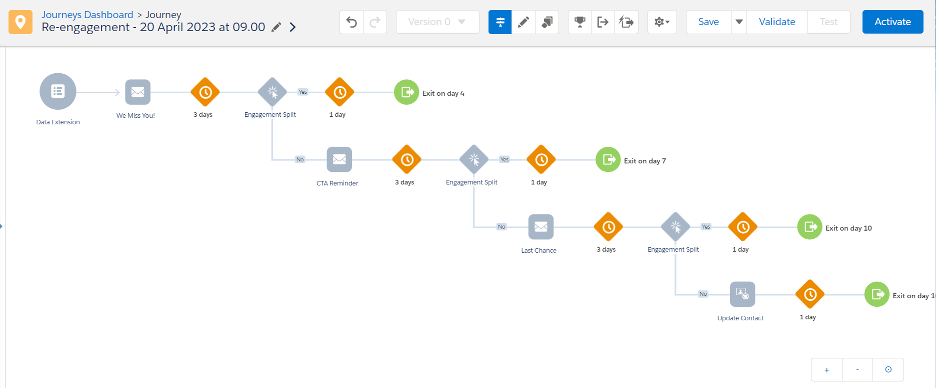Select the pencil edit mode icon in the toolbar

[524, 22]
